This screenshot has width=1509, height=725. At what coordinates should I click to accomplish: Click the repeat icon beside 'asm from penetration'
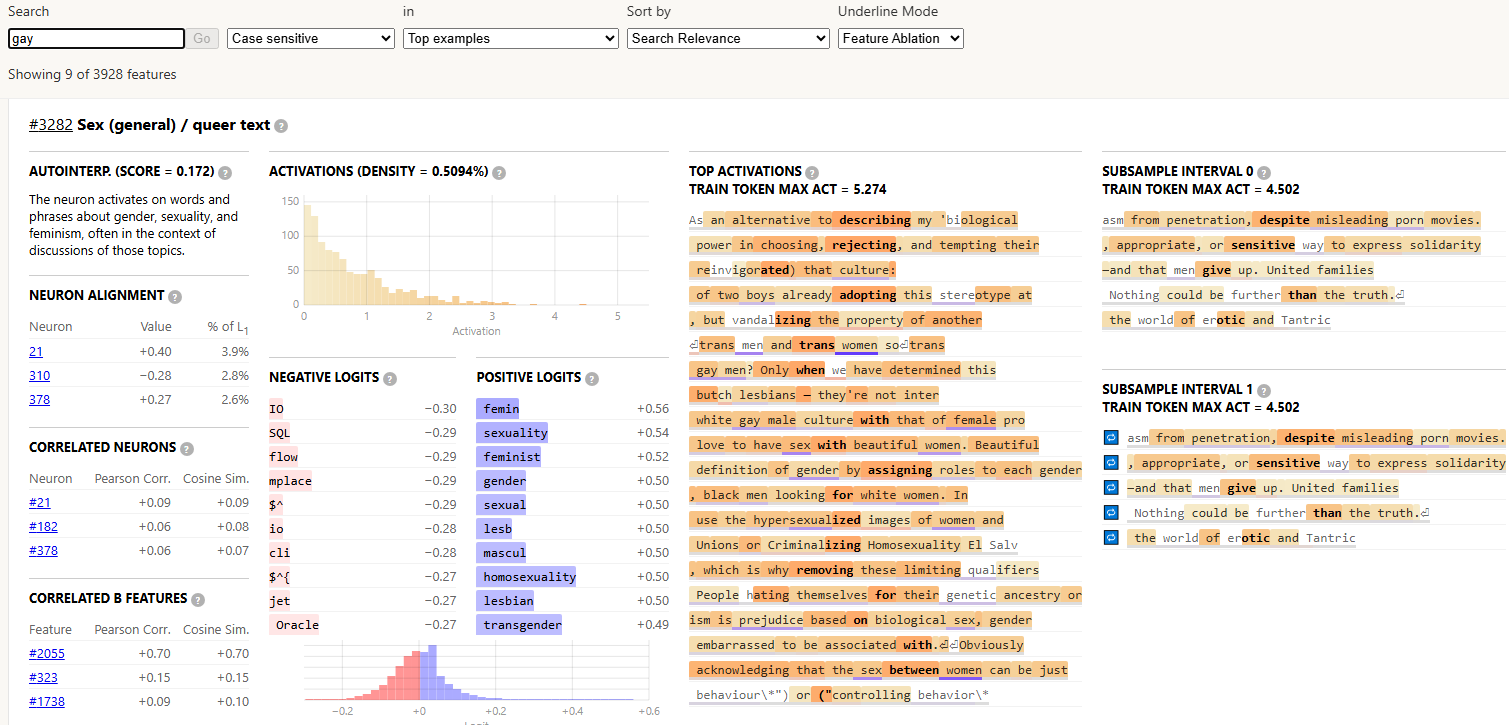pyautogui.click(x=1110, y=438)
